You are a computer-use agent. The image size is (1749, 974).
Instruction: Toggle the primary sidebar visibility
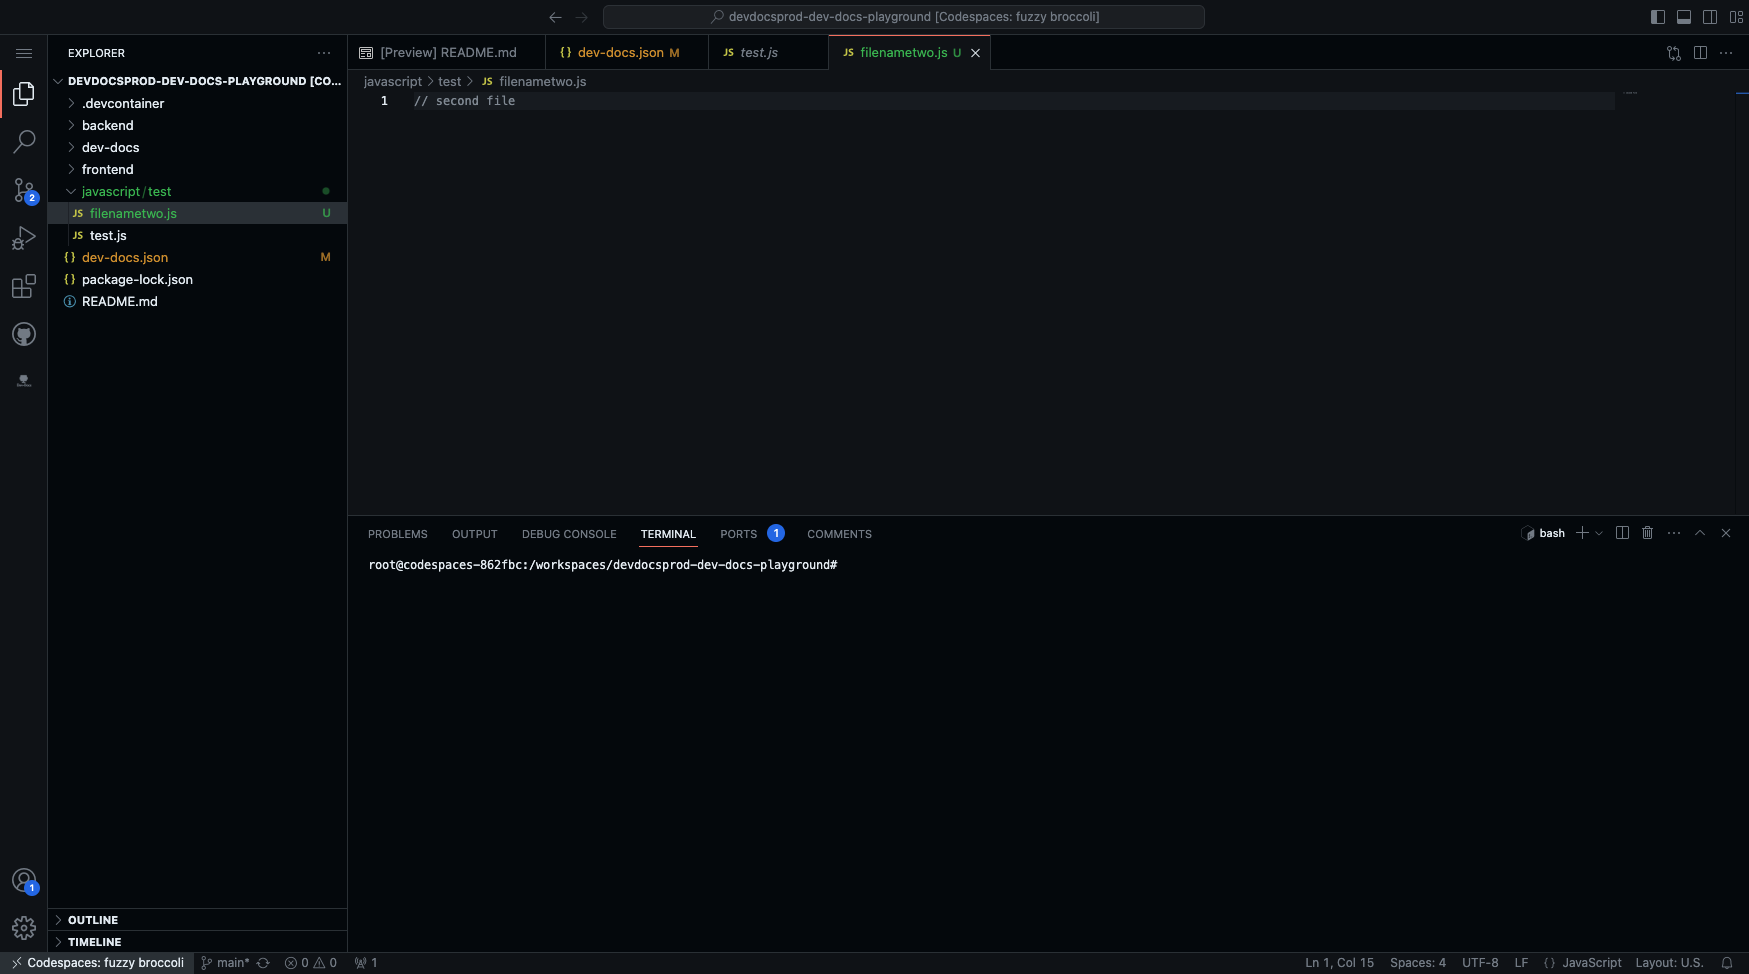(1658, 17)
